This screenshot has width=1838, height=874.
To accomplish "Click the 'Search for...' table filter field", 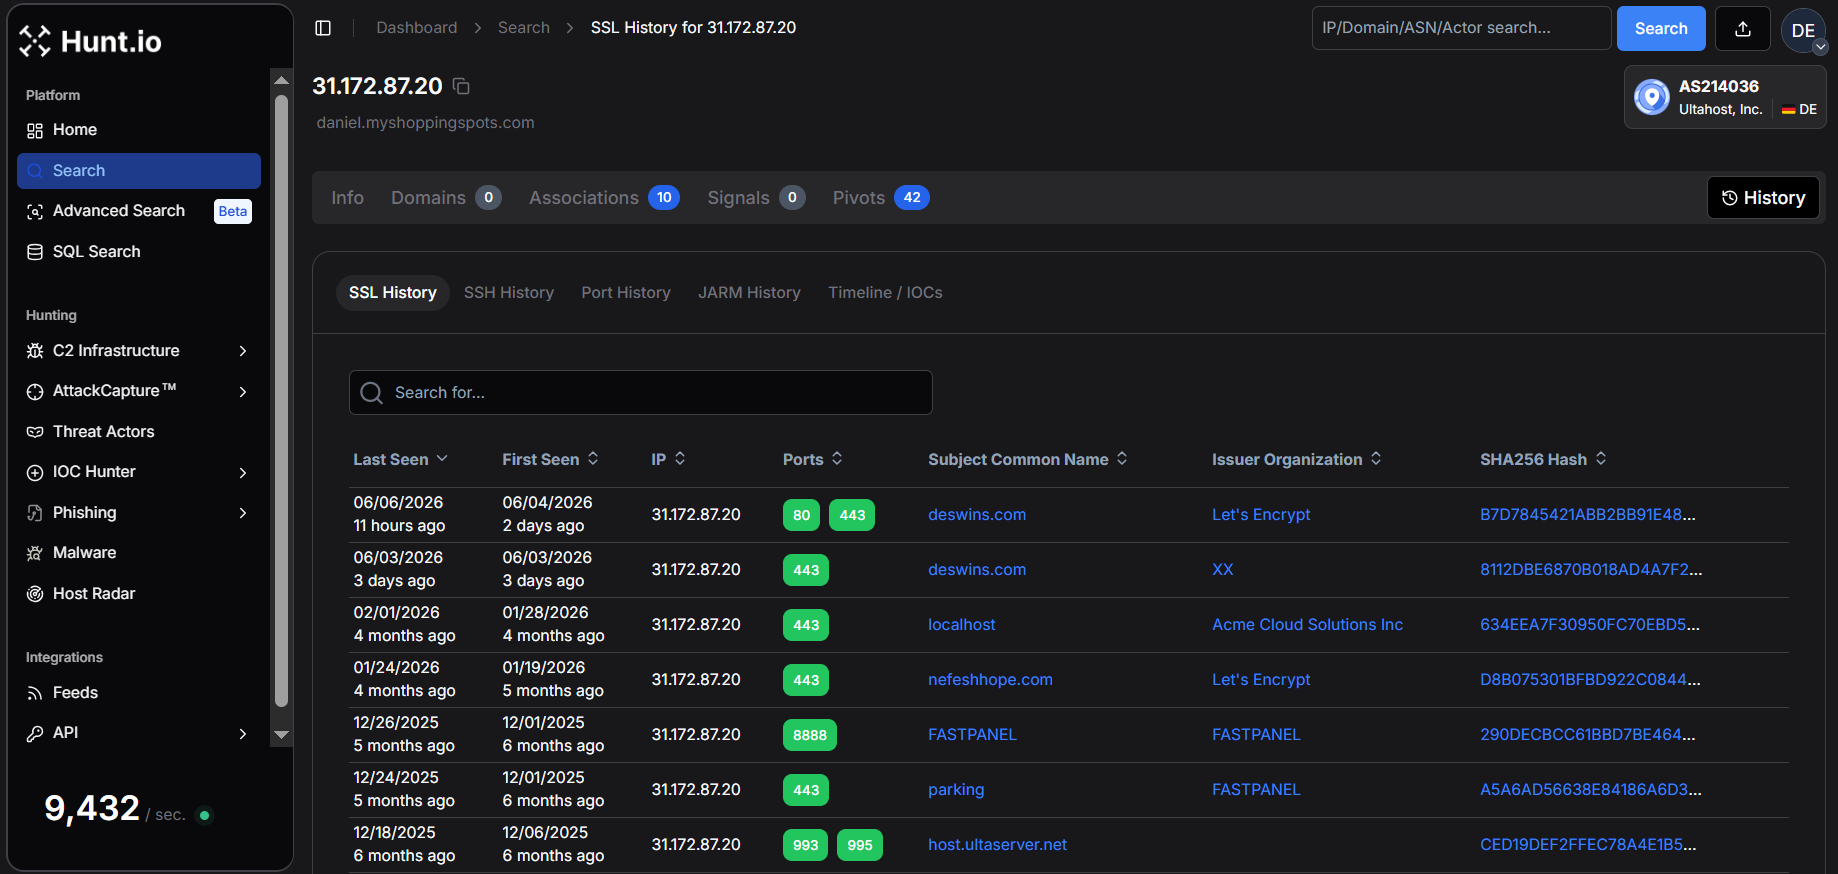I will pyautogui.click(x=641, y=393).
